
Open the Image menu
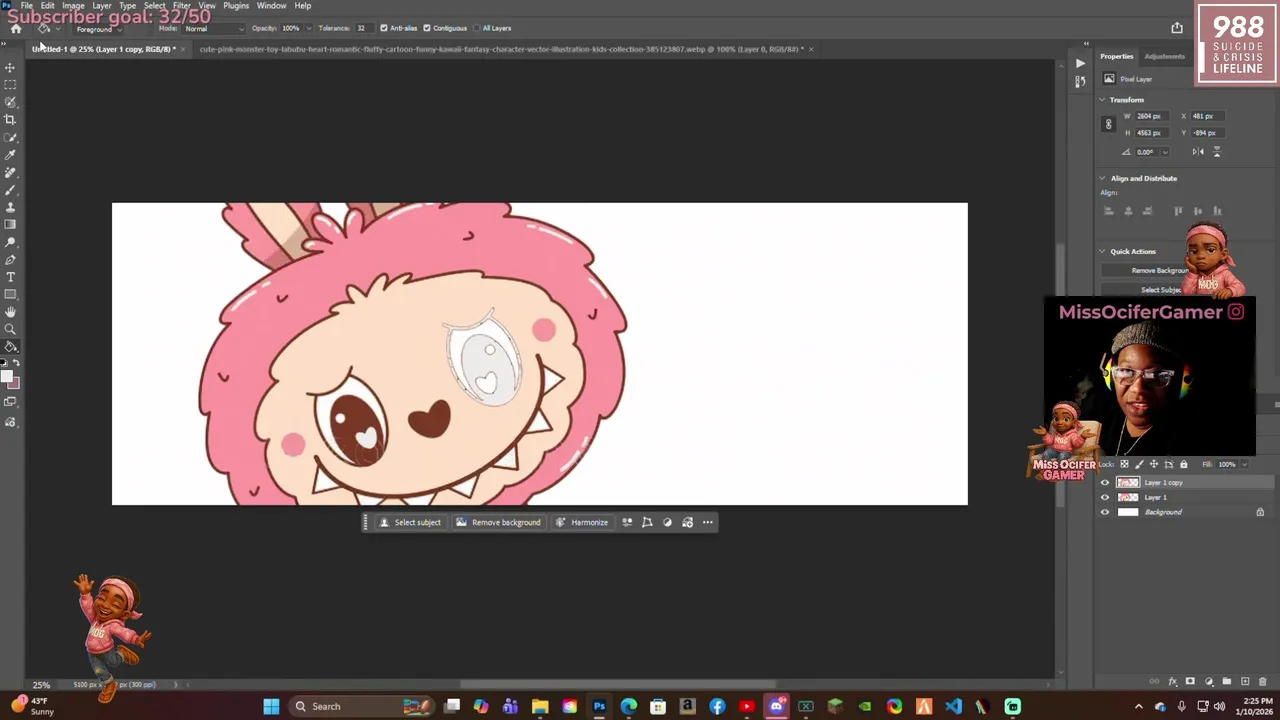pos(73,6)
